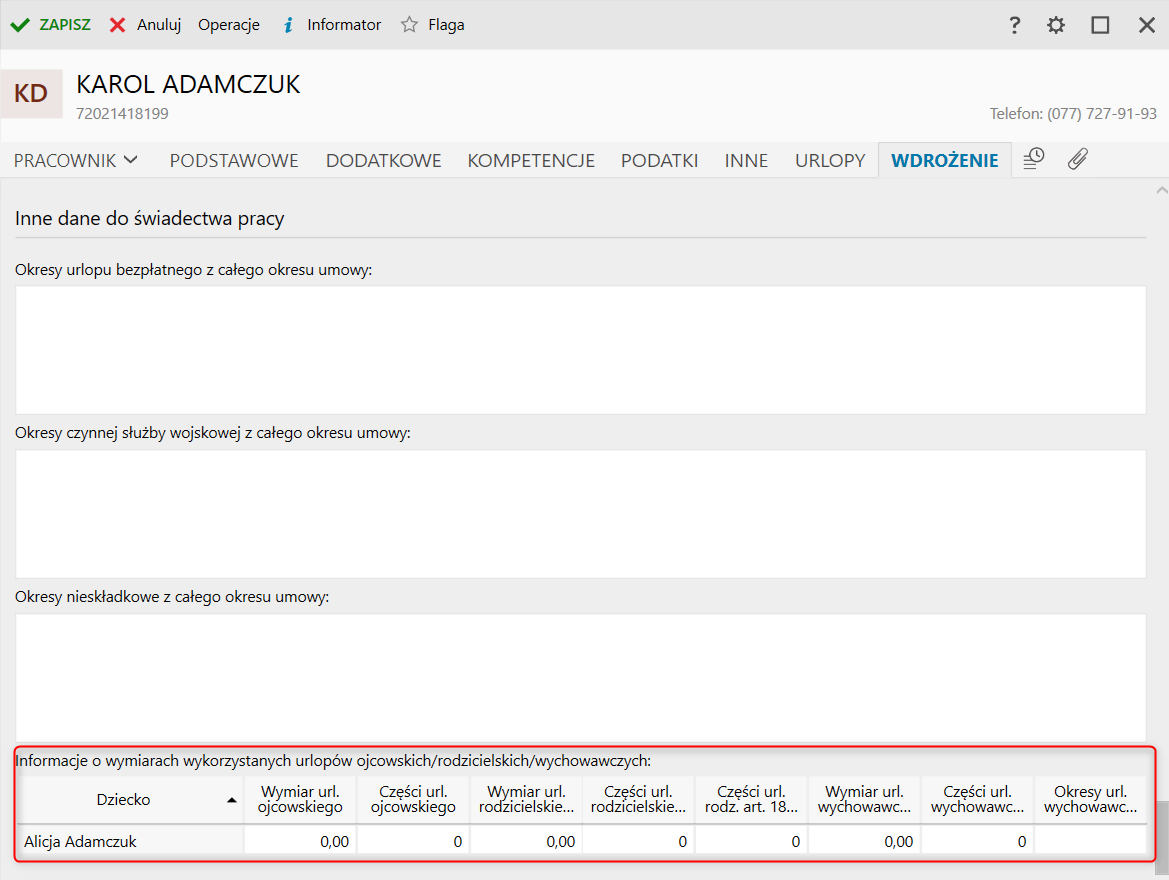The image size is (1169, 880).
Task: Click the scroll-up arrow of vertical scrollbar
Action: pyautogui.click(x=1162, y=190)
